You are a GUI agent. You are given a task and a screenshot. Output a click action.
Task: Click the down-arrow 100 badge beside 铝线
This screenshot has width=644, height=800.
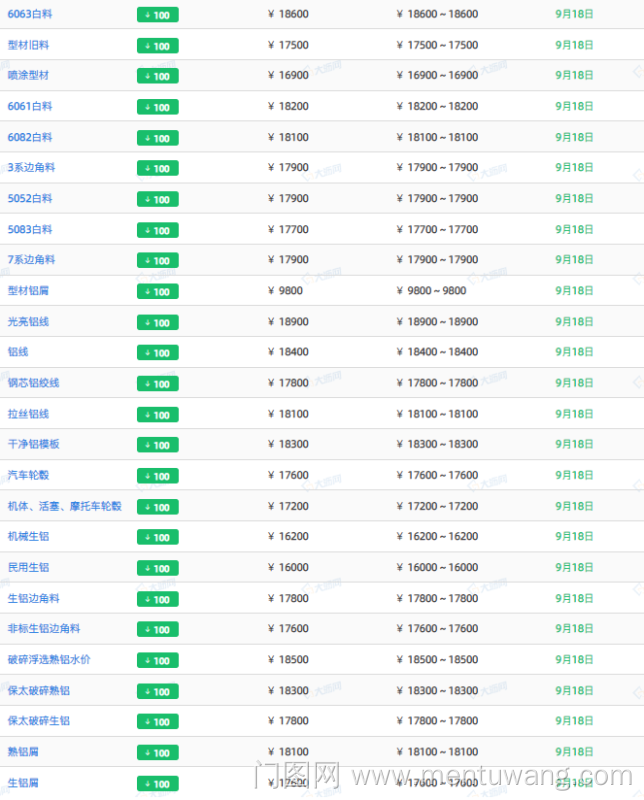[157, 353]
